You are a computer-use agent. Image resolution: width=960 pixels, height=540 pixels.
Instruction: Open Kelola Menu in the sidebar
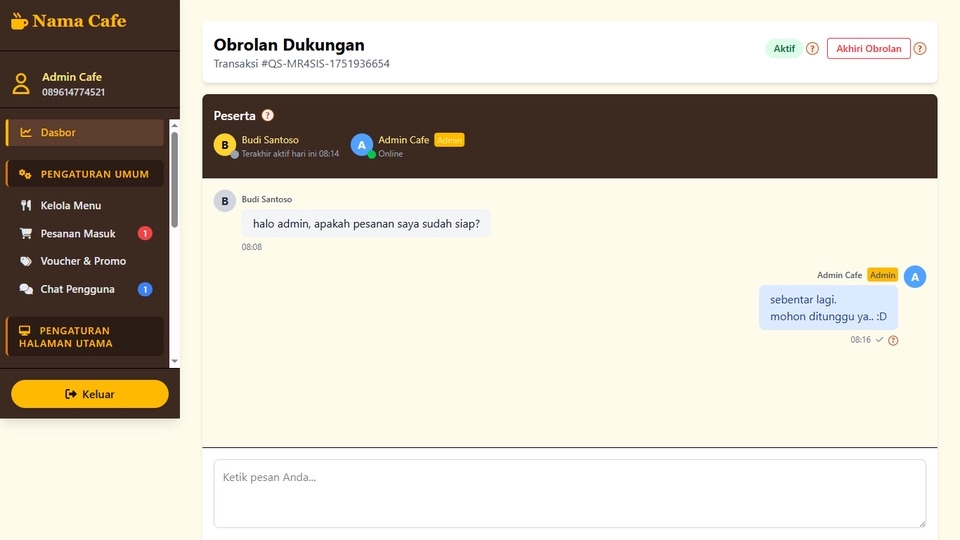pyautogui.click(x=70, y=205)
